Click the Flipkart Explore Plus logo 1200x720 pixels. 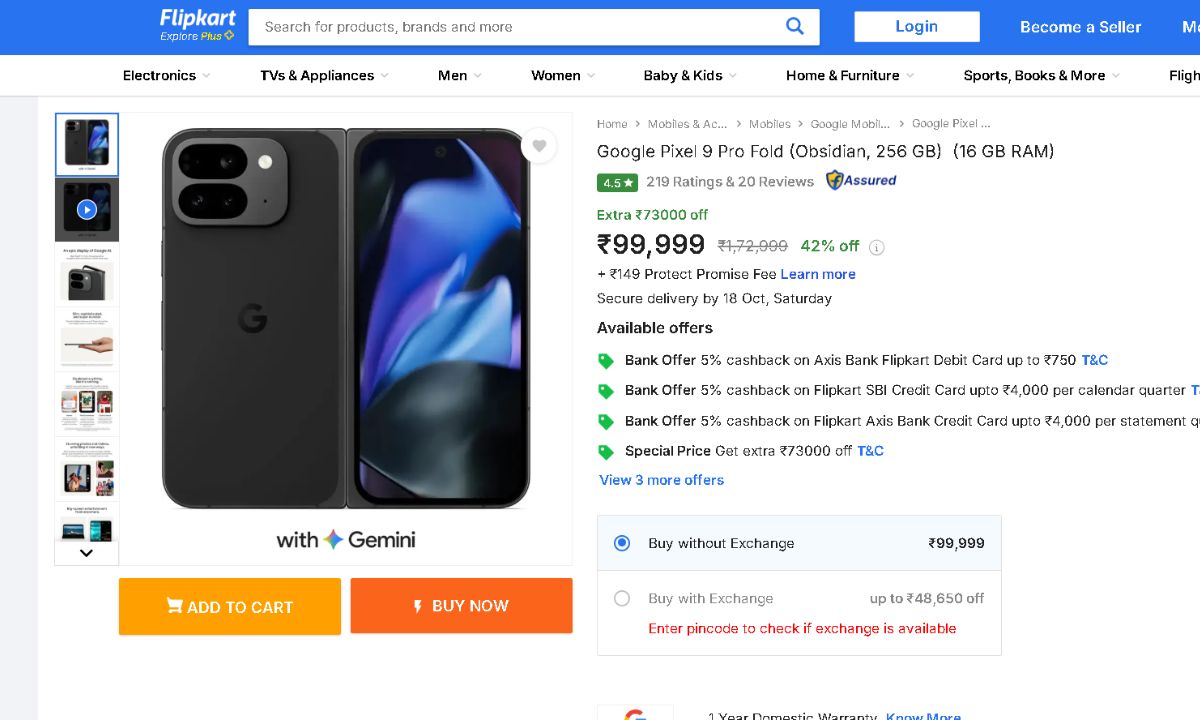coord(198,26)
